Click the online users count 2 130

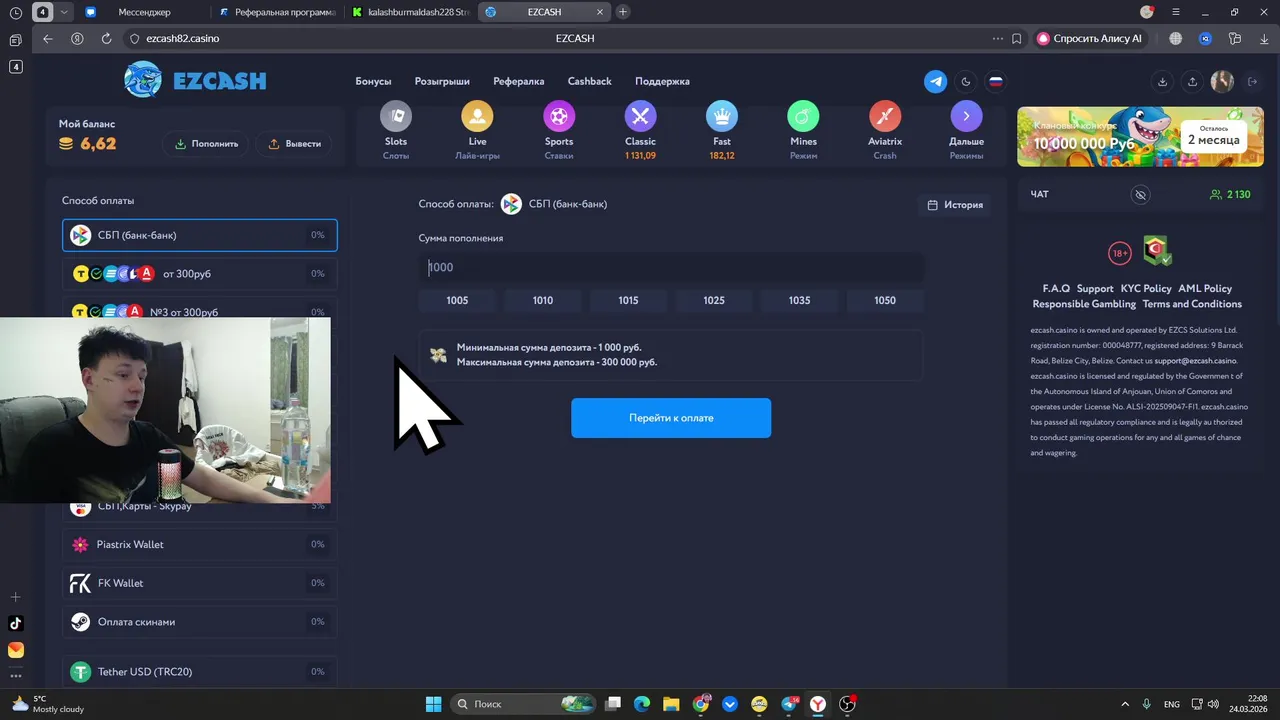(x=1230, y=194)
